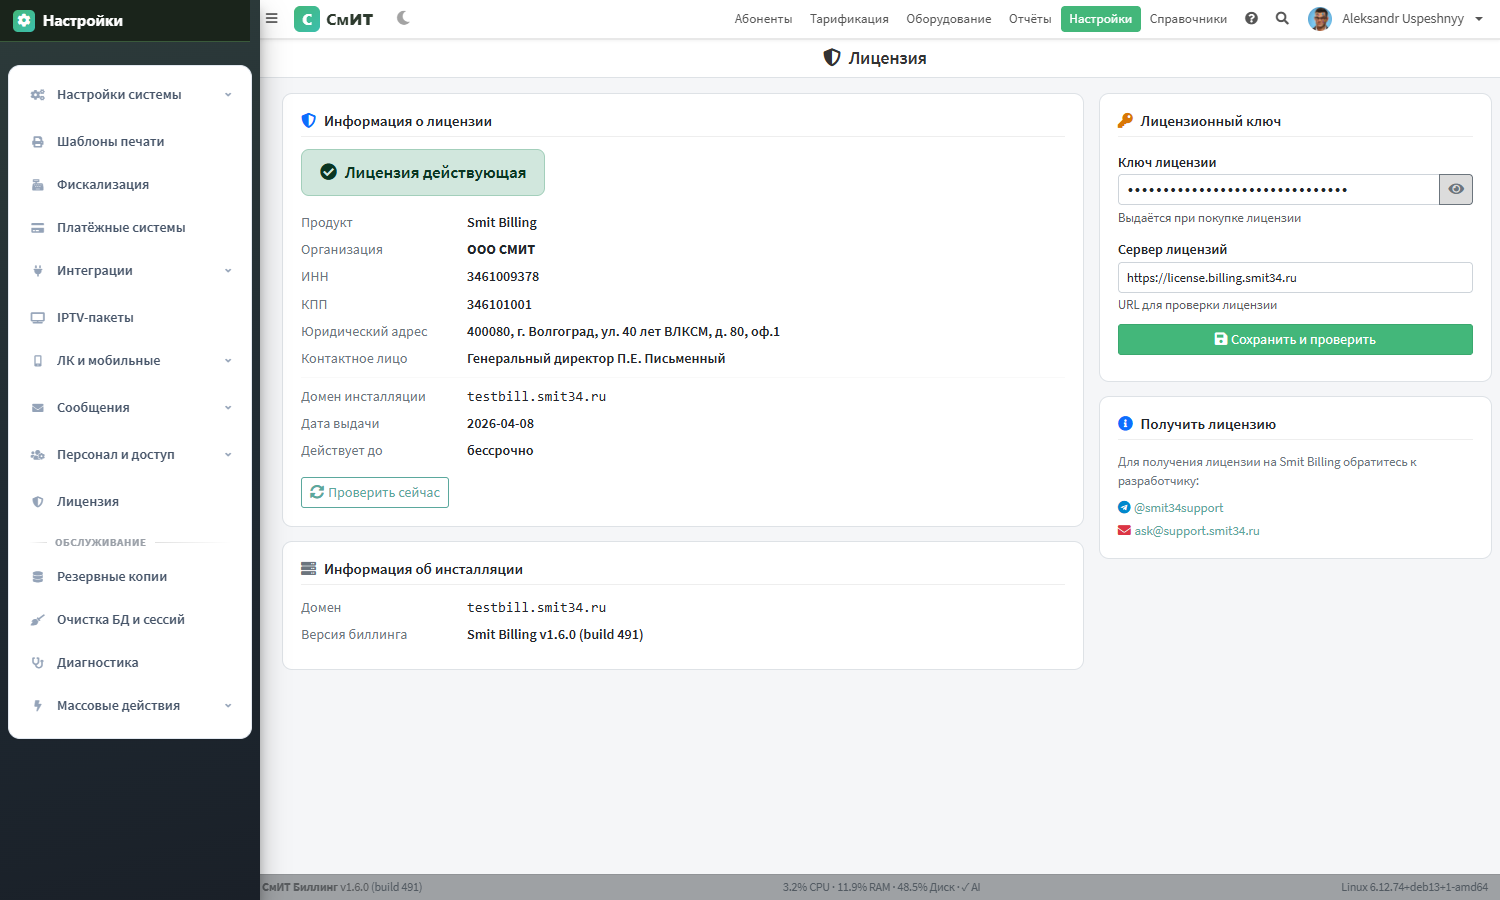Expand the Интеграции chevron
This screenshot has width=1500, height=900.
(228, 271)
